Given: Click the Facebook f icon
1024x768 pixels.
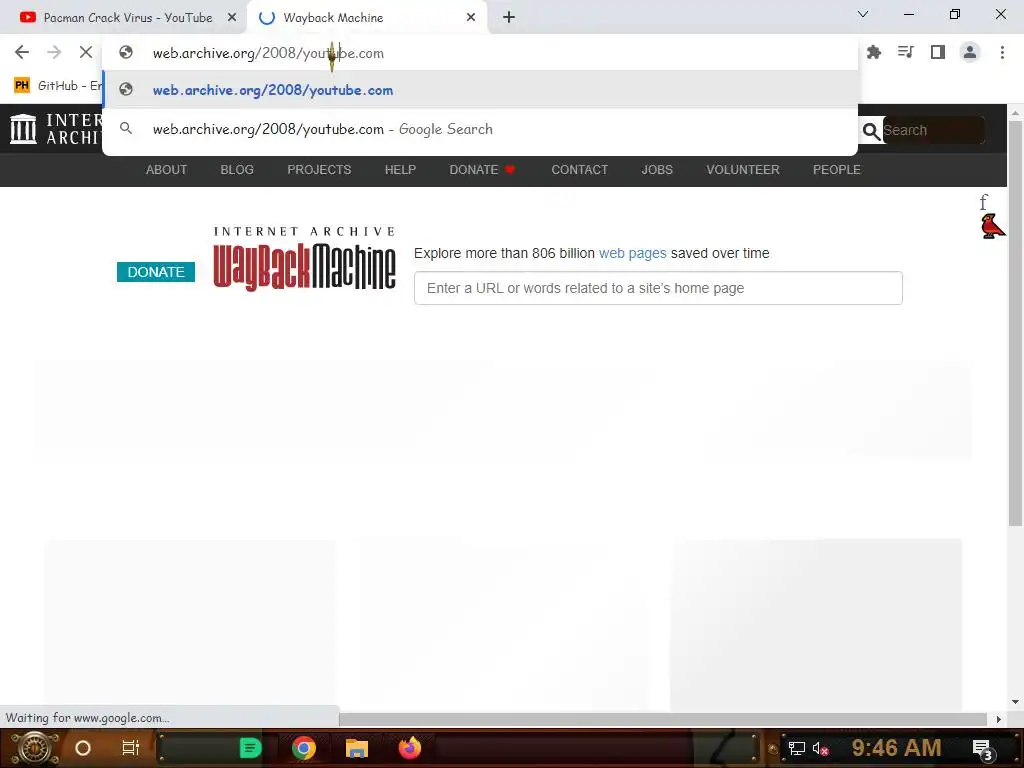Looking at the screenshot, I should [x=984, y=202].
